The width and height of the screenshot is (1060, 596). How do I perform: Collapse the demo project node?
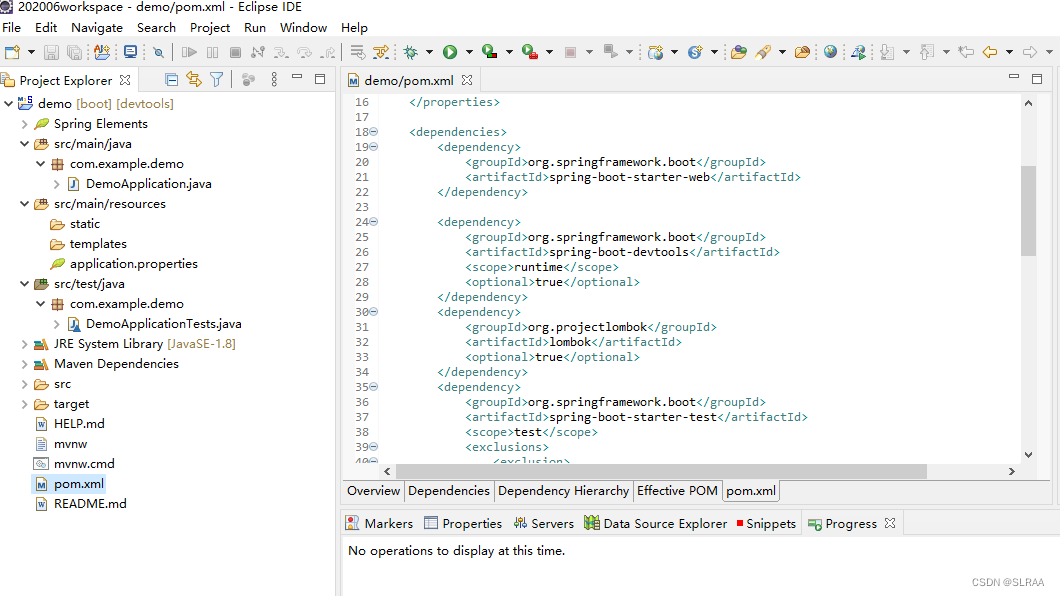pos(9,103)
